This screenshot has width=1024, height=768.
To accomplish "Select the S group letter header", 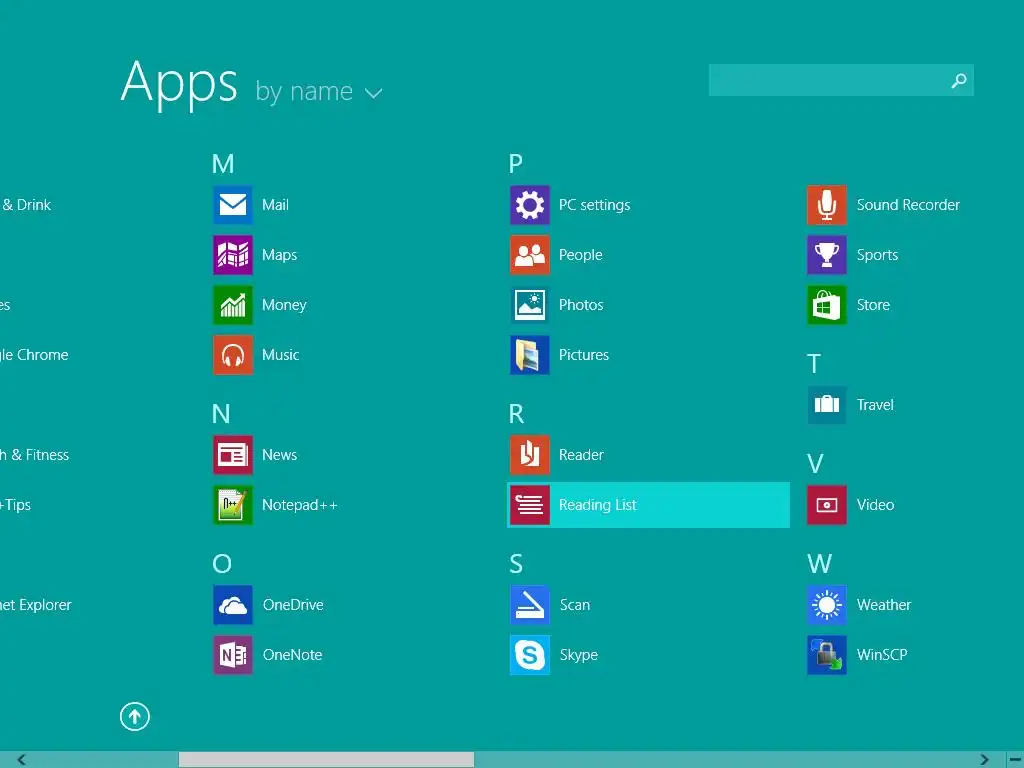I will click(516, 563).
